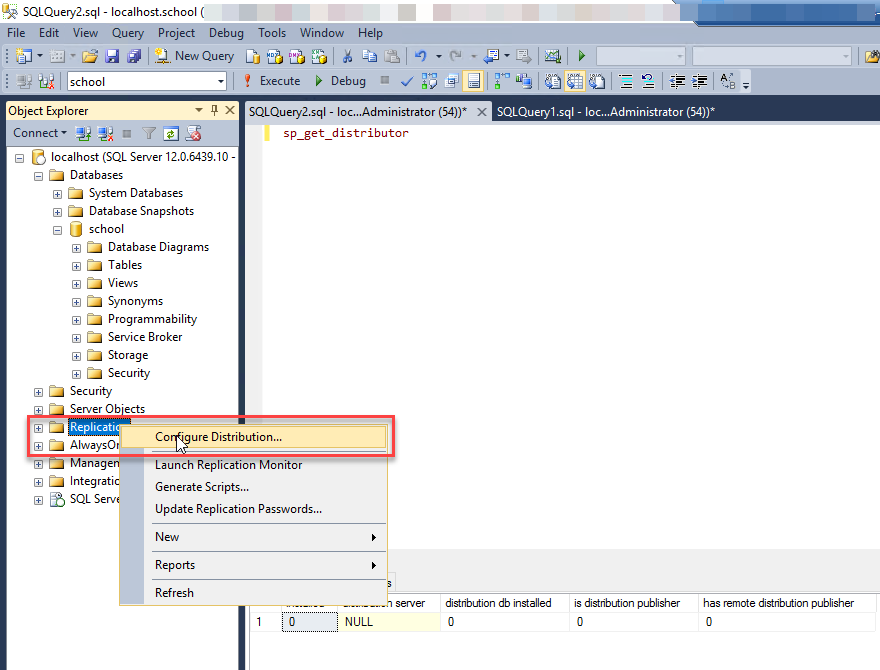Click the Save icon in toolbar
Viewport: 880px width, 670px height.
[x=112, y=56]
